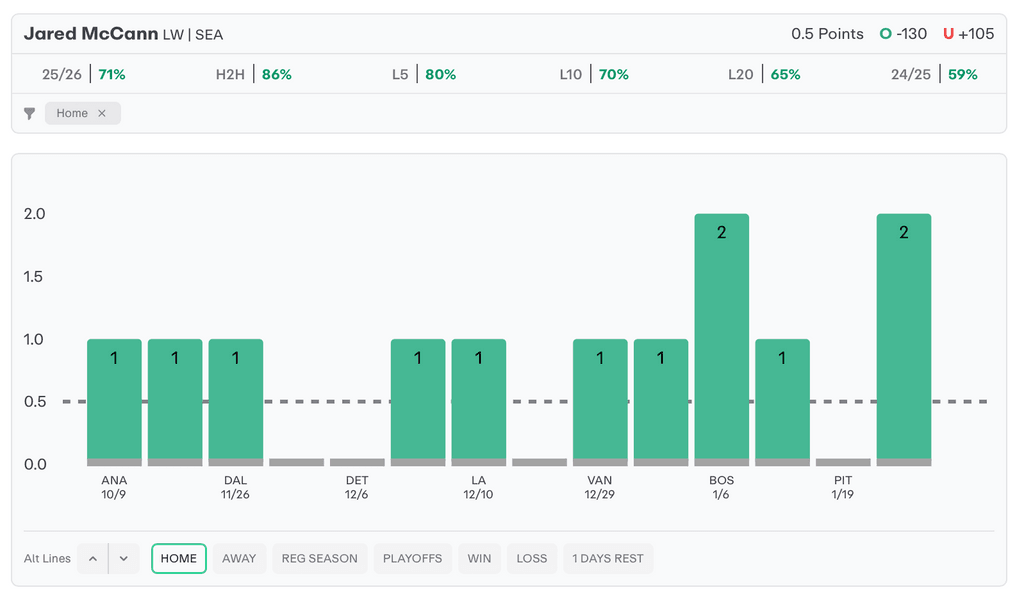The height and width of the screenshot is (602, 1024).
Task: Click the Jared McCann player name
Action: tap(90, 34)
